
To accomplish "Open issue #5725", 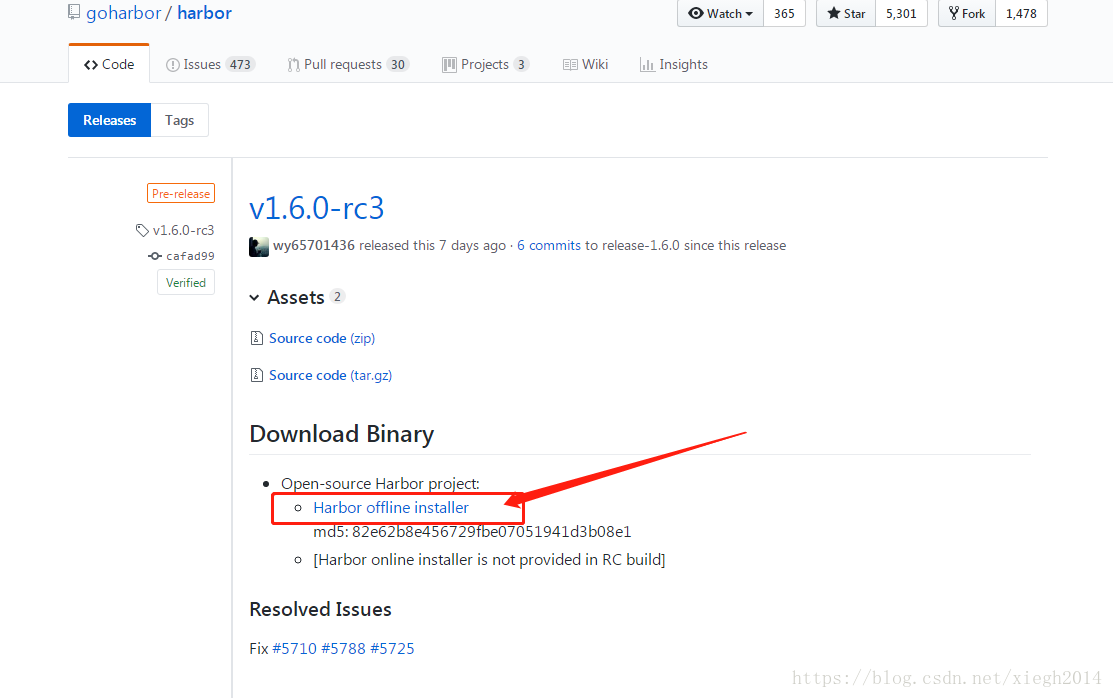I will (393, 648).
